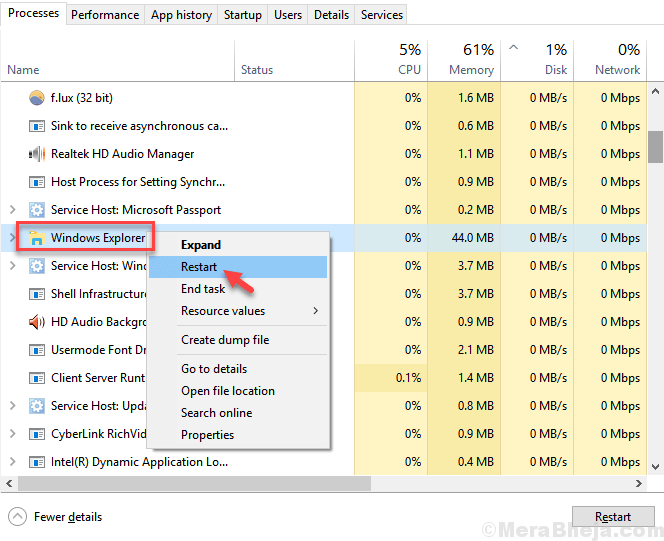Click the 0.1% CPU value

pyautogui.click(x=408, y=378)
